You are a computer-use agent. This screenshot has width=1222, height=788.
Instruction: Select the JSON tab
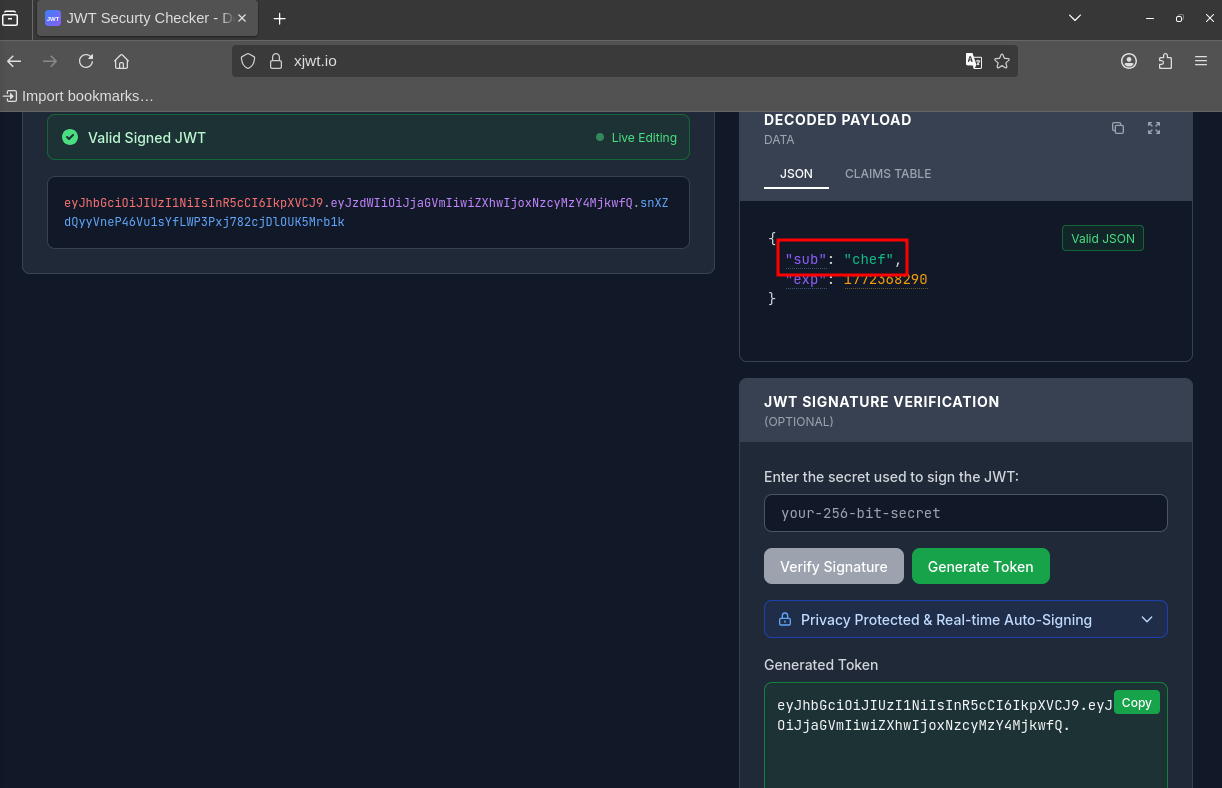(796, 174)
